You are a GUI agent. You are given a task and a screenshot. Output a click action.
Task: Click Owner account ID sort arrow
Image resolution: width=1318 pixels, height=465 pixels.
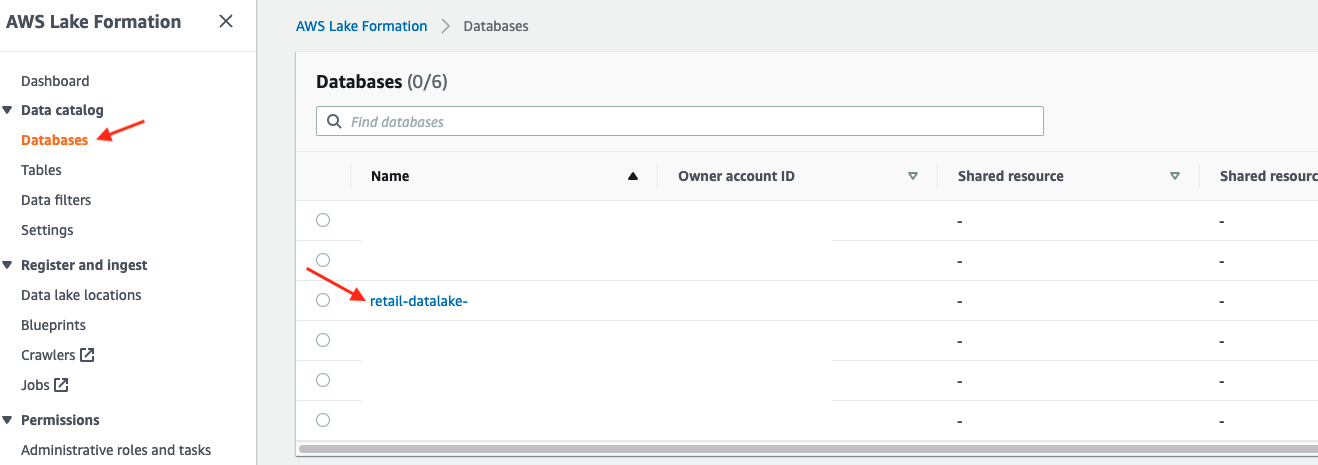point(912,176)
